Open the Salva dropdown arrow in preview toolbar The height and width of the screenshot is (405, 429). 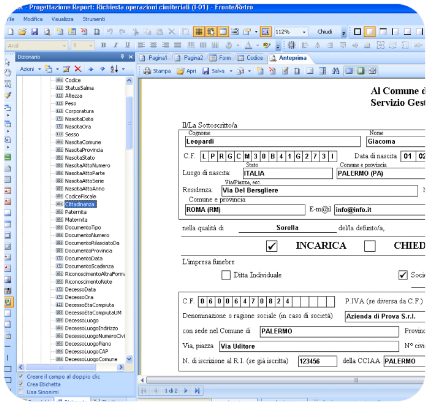tap(231, 71)
